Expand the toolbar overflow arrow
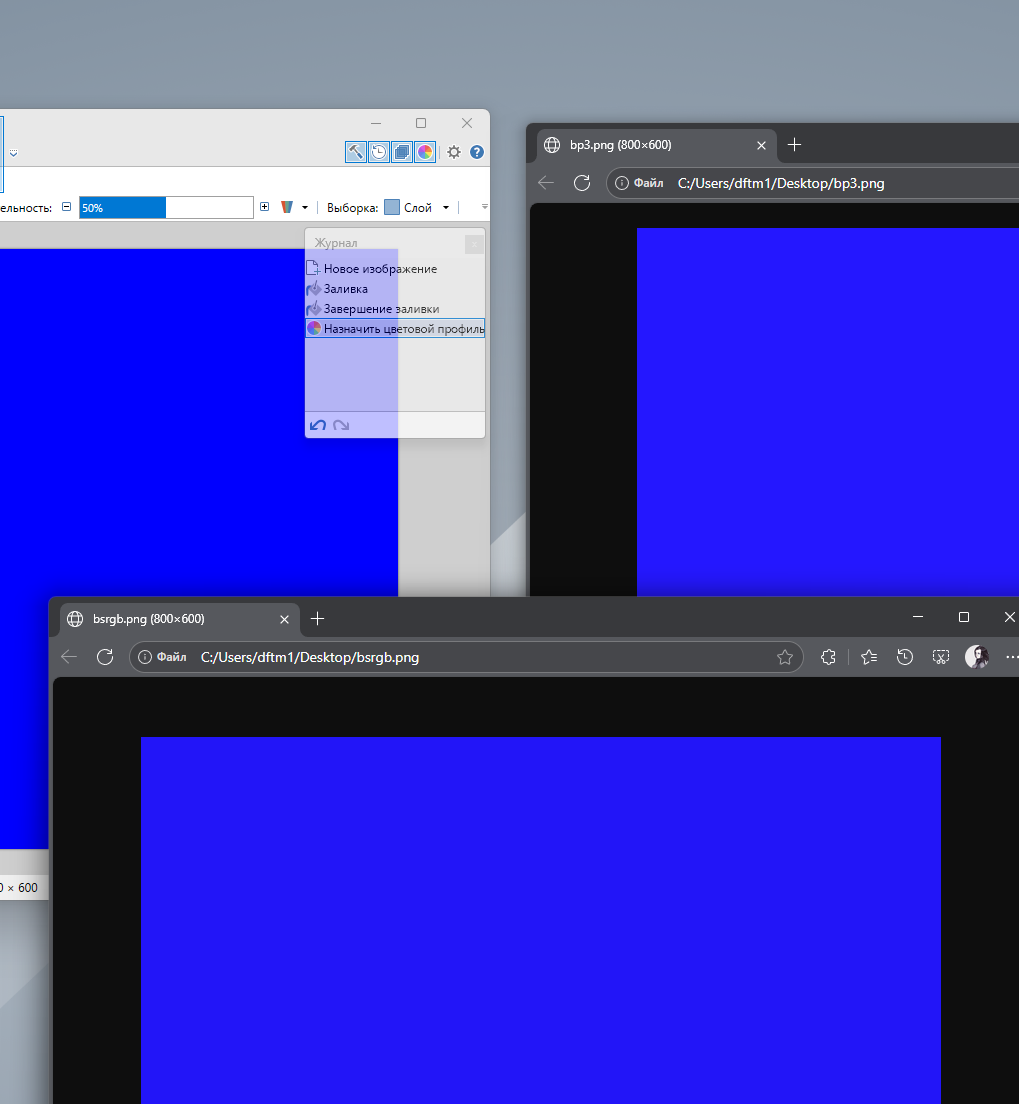This screenshot has height=1104, width=1019. (485, 207)
